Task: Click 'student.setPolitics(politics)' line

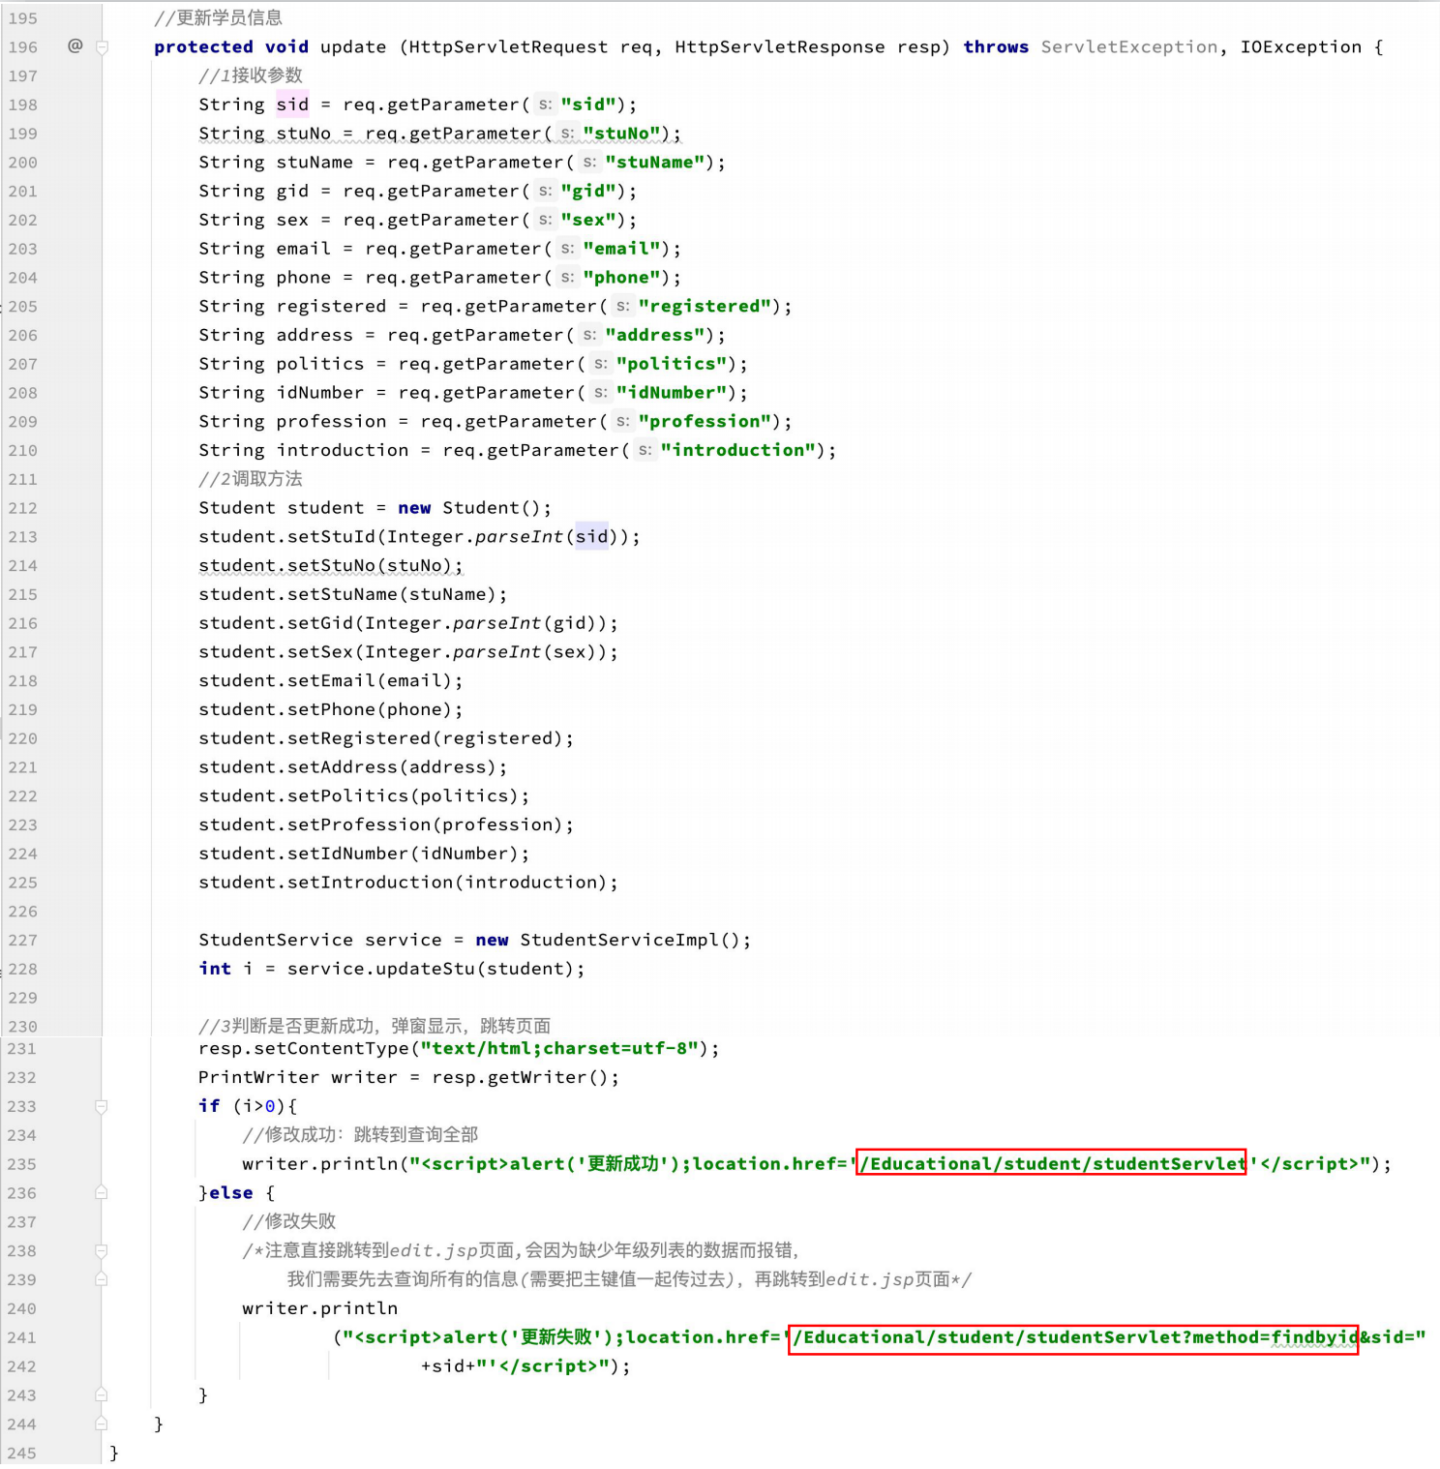Action: point(364,796)
